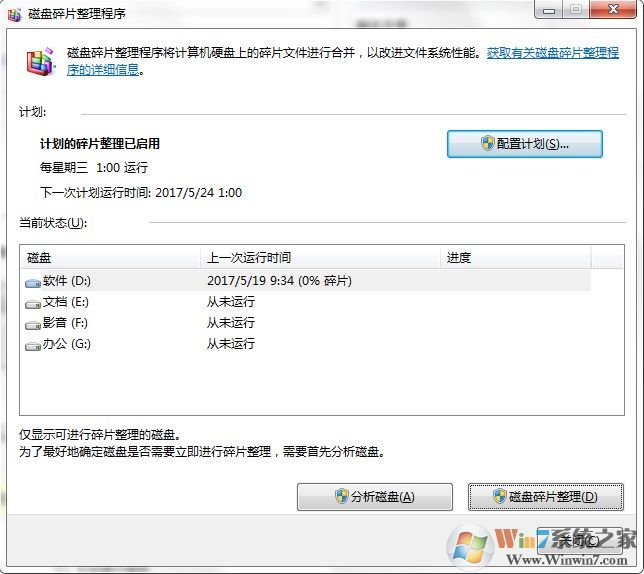
Task: Click 从未运行 in the 办公 (G:) row
Action: pyautogui.click(x=231, y=344)
